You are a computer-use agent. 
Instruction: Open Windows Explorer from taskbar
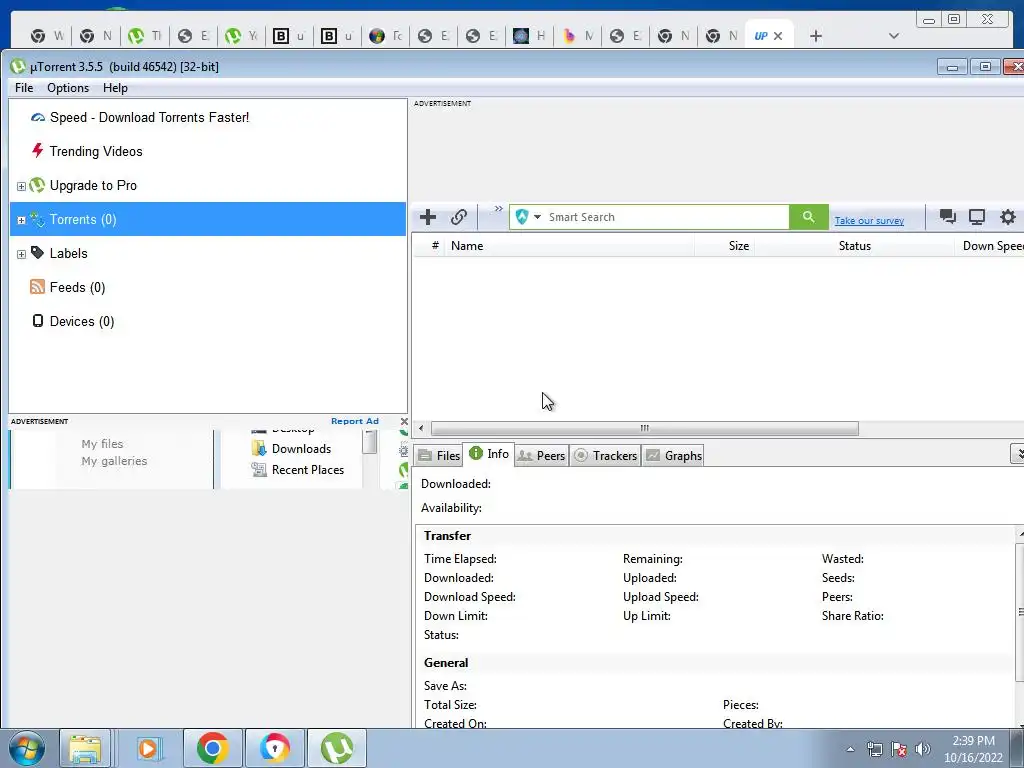point(85,748)
